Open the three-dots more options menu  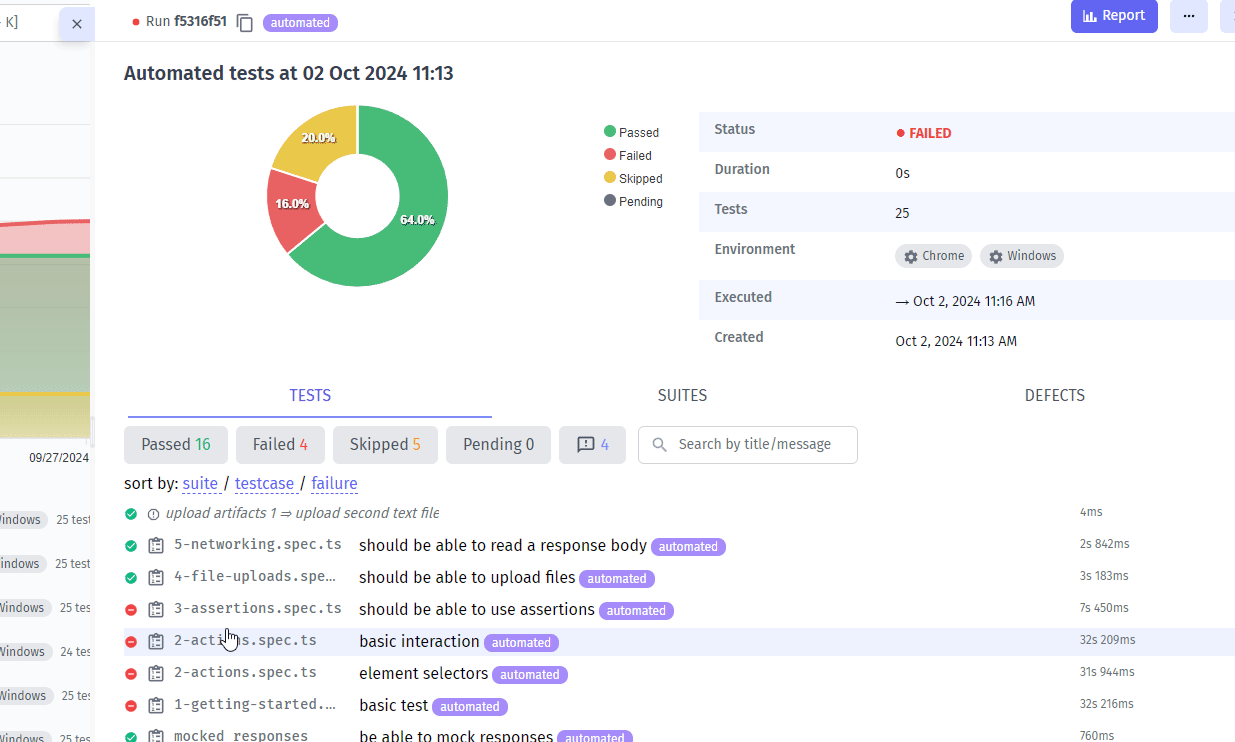[x=1188, y=16]
